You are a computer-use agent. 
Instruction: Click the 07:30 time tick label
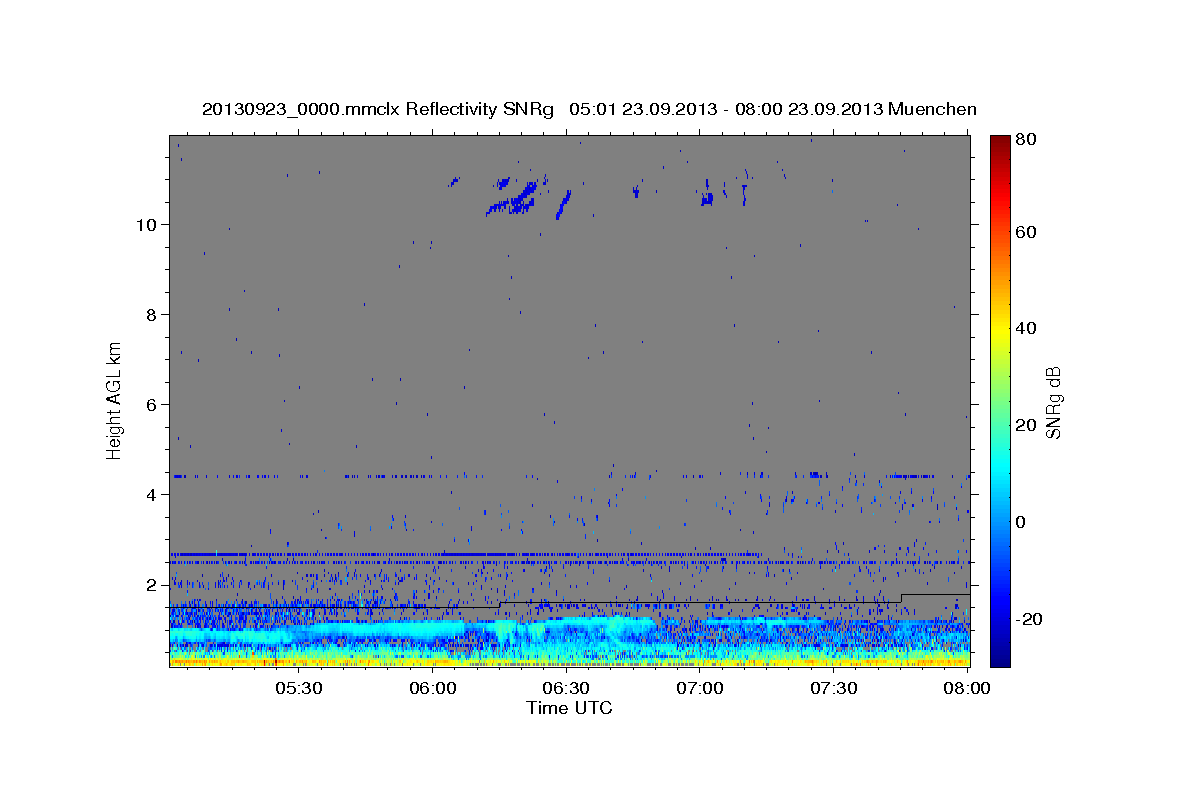click(834, 688)
